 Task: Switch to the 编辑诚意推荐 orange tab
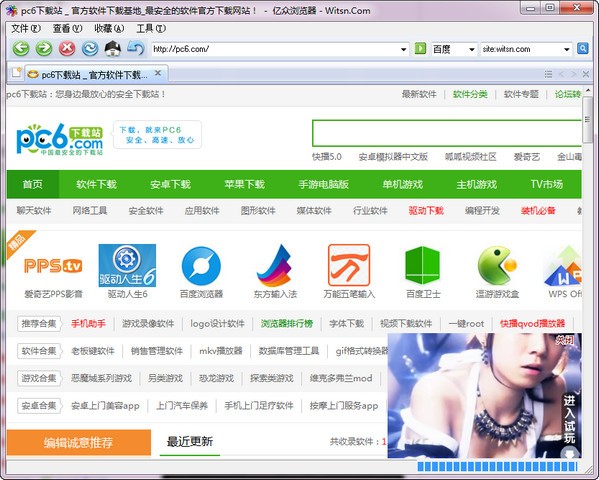[78, 443]
